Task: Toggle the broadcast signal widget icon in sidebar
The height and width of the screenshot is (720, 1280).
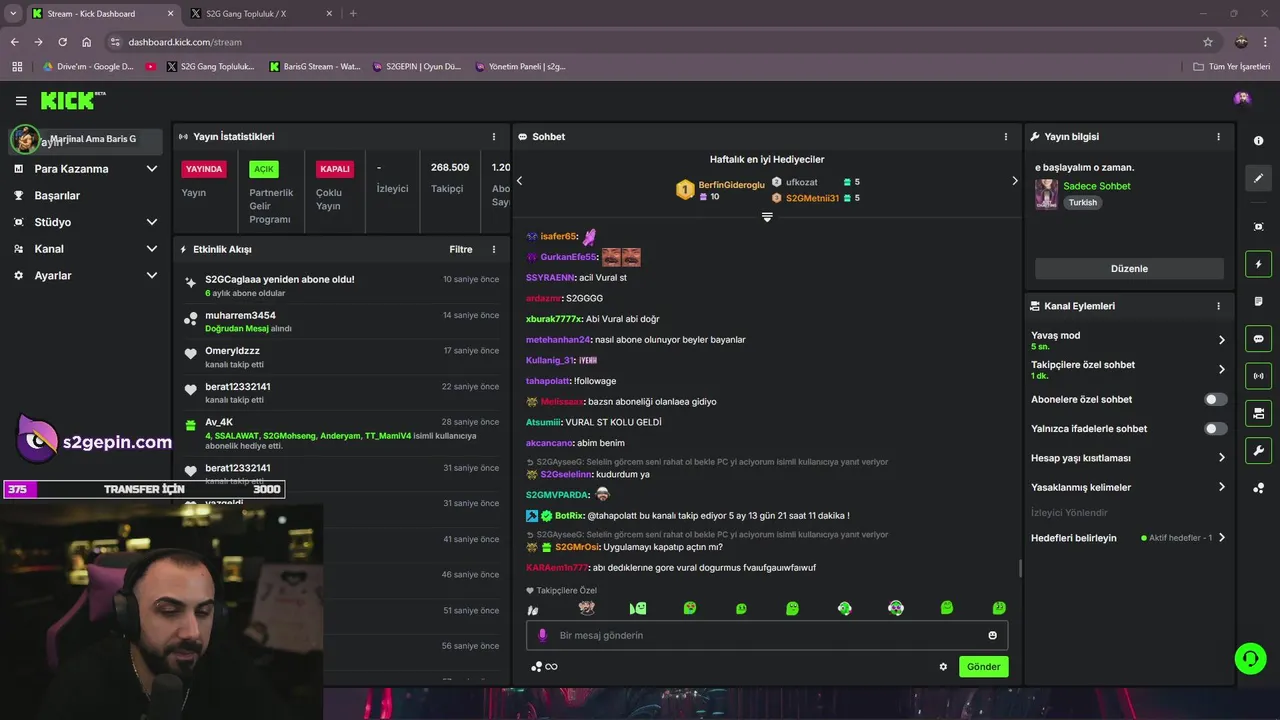Action: tap(1258, 376)
